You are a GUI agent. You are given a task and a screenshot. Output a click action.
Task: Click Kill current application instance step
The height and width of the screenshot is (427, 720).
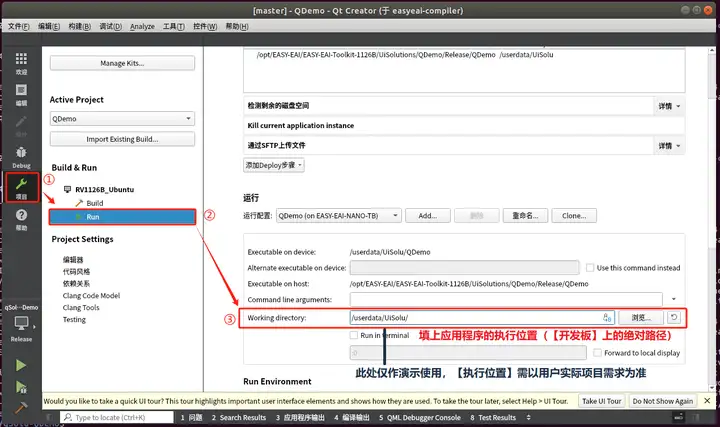point(464,125)
